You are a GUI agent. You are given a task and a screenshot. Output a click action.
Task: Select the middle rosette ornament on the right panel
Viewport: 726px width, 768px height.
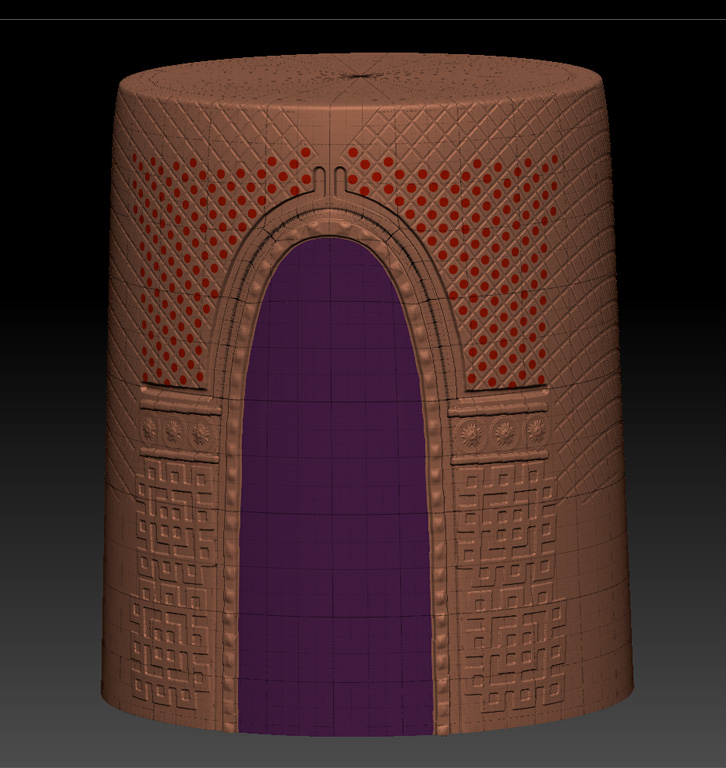pyautogui.click(x=506, y=432)
